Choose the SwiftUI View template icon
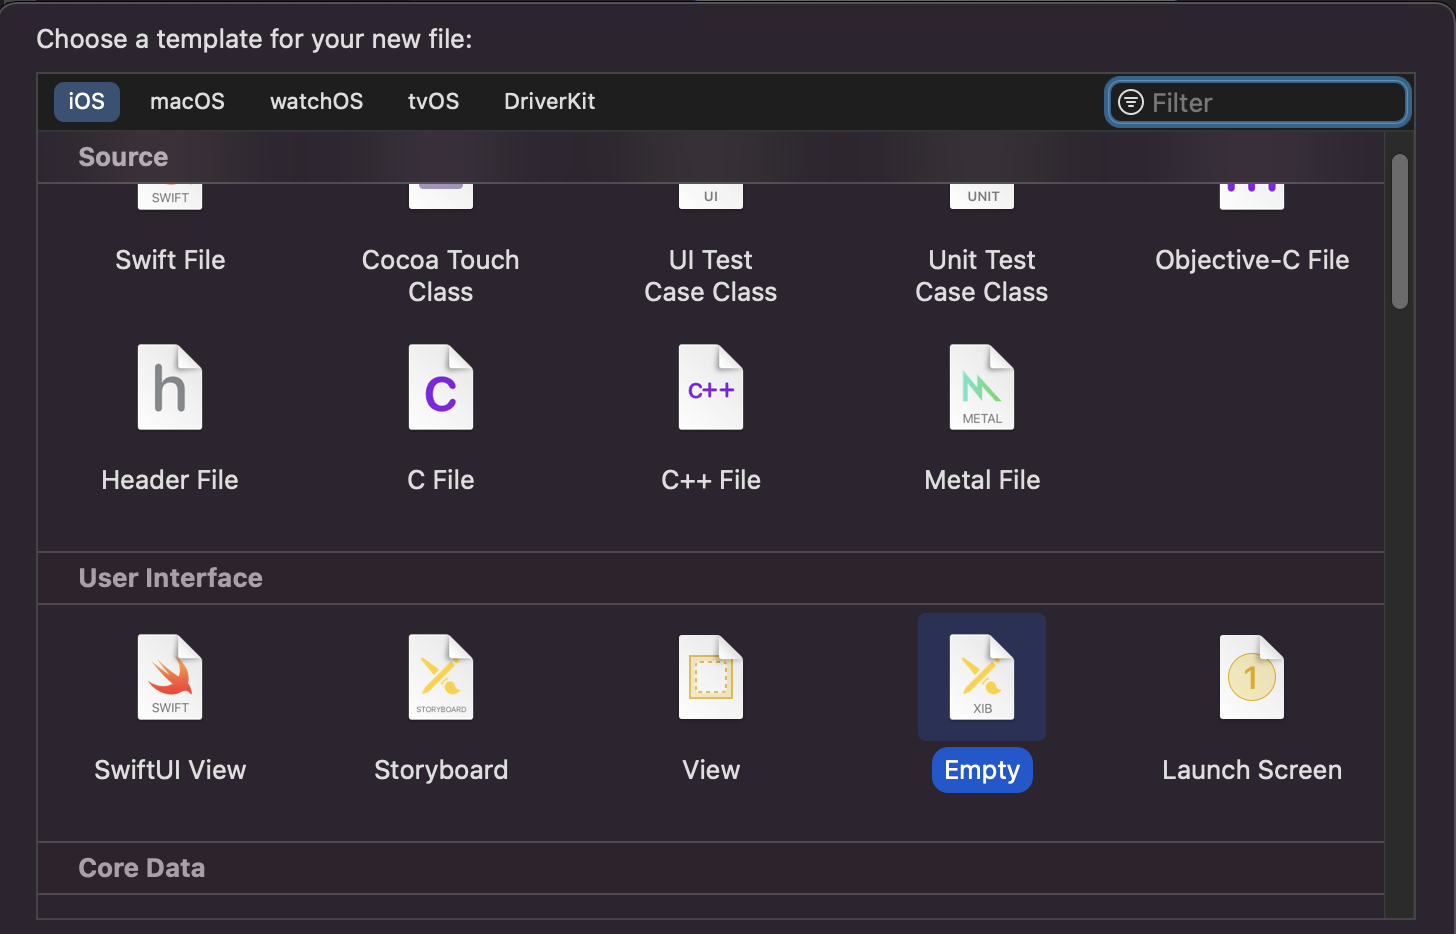 [x=170, y=677]
